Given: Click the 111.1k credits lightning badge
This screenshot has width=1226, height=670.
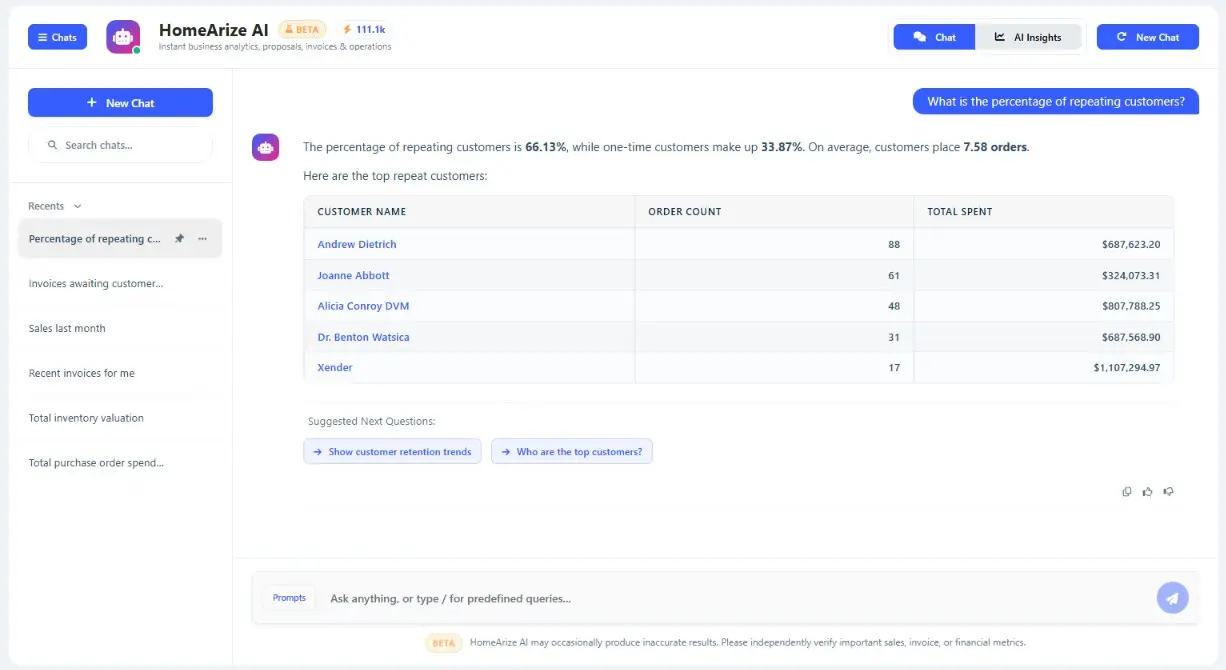Looking at the screenshot, I should [x=364, y=30].
